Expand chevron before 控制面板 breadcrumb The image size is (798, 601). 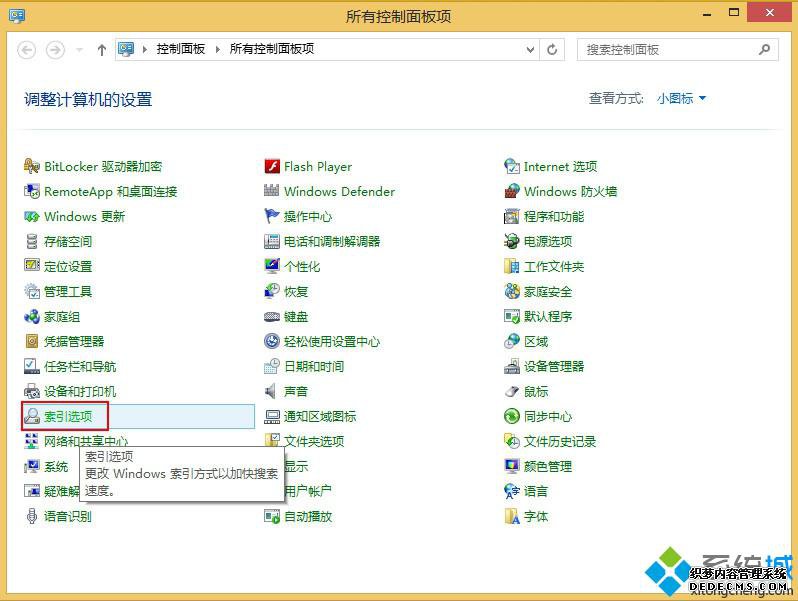tap(145, 49)
